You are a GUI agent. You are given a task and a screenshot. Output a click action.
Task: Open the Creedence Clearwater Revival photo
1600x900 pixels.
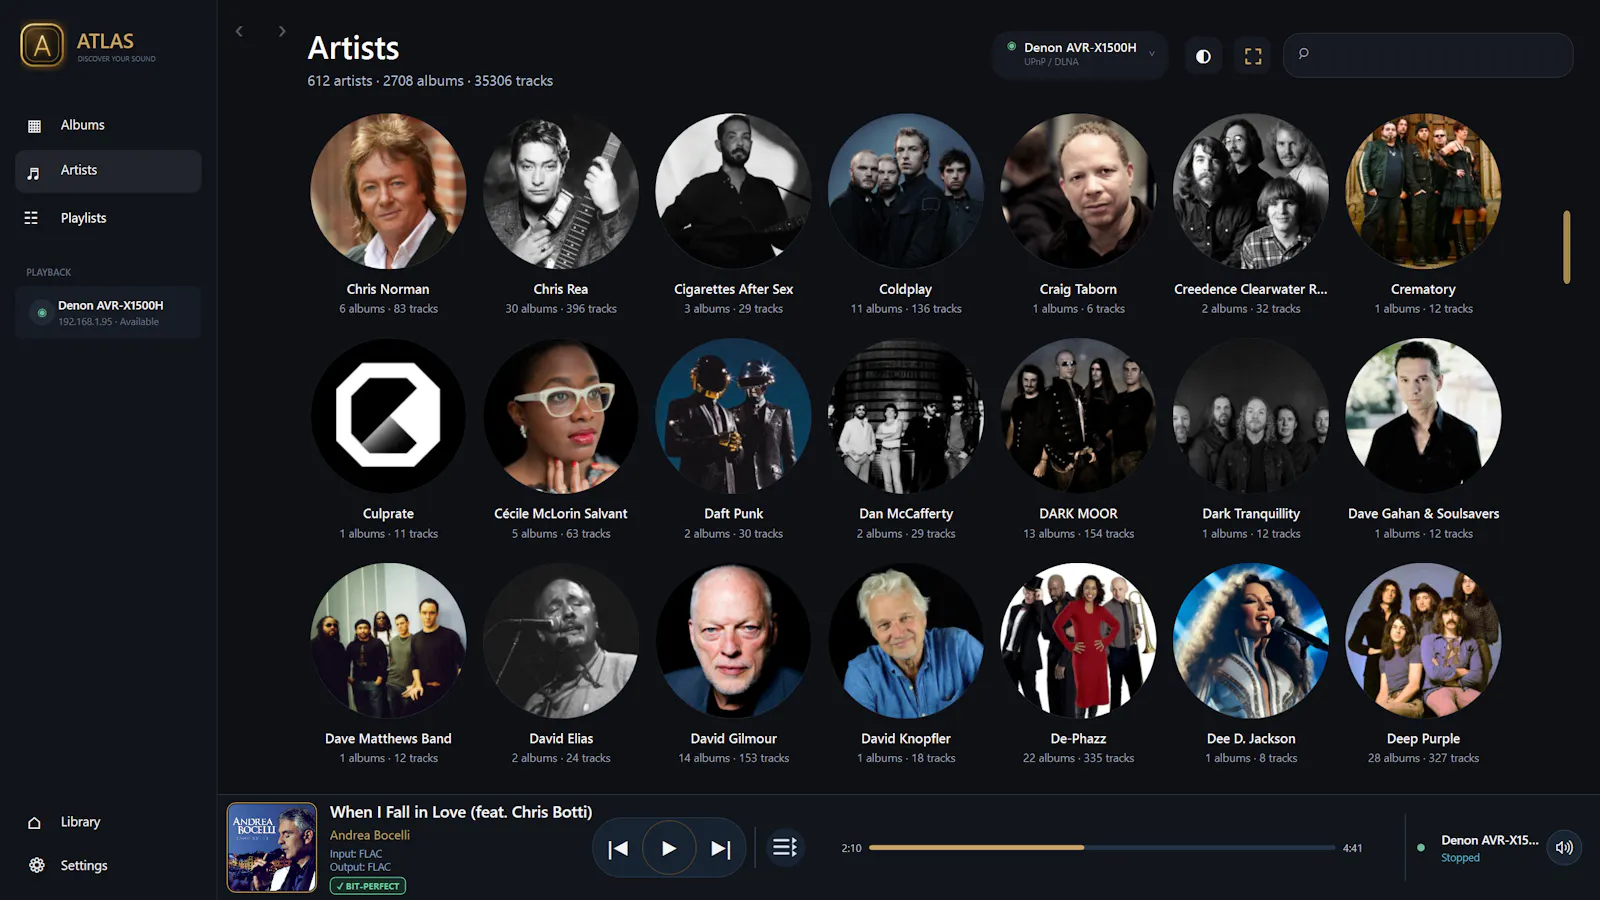1251,191
